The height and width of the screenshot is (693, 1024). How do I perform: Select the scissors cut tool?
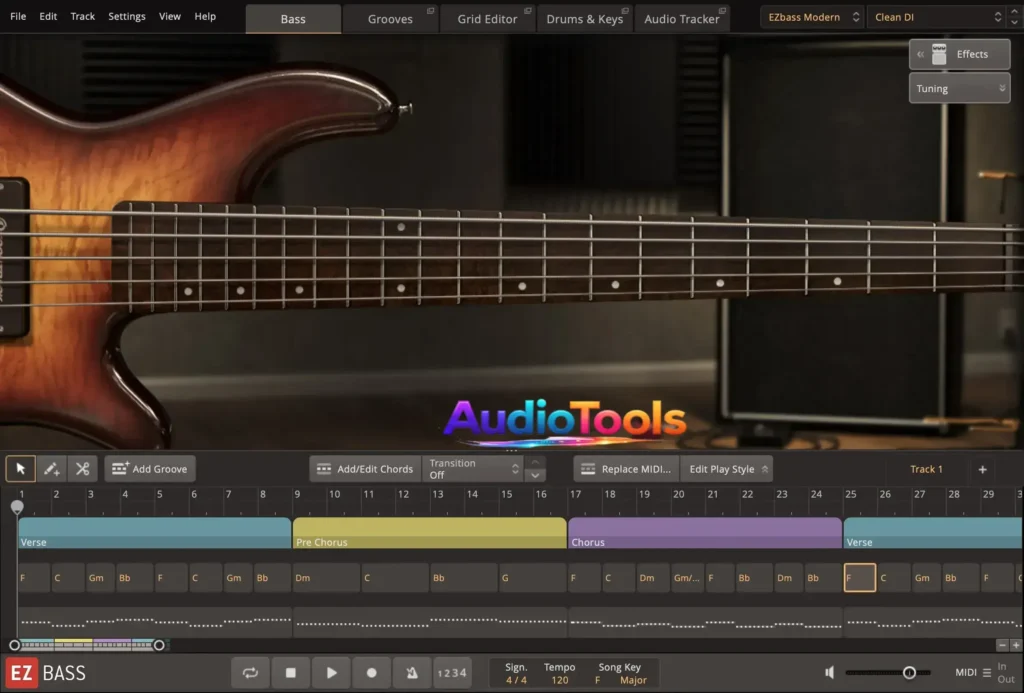coord(83,468)
